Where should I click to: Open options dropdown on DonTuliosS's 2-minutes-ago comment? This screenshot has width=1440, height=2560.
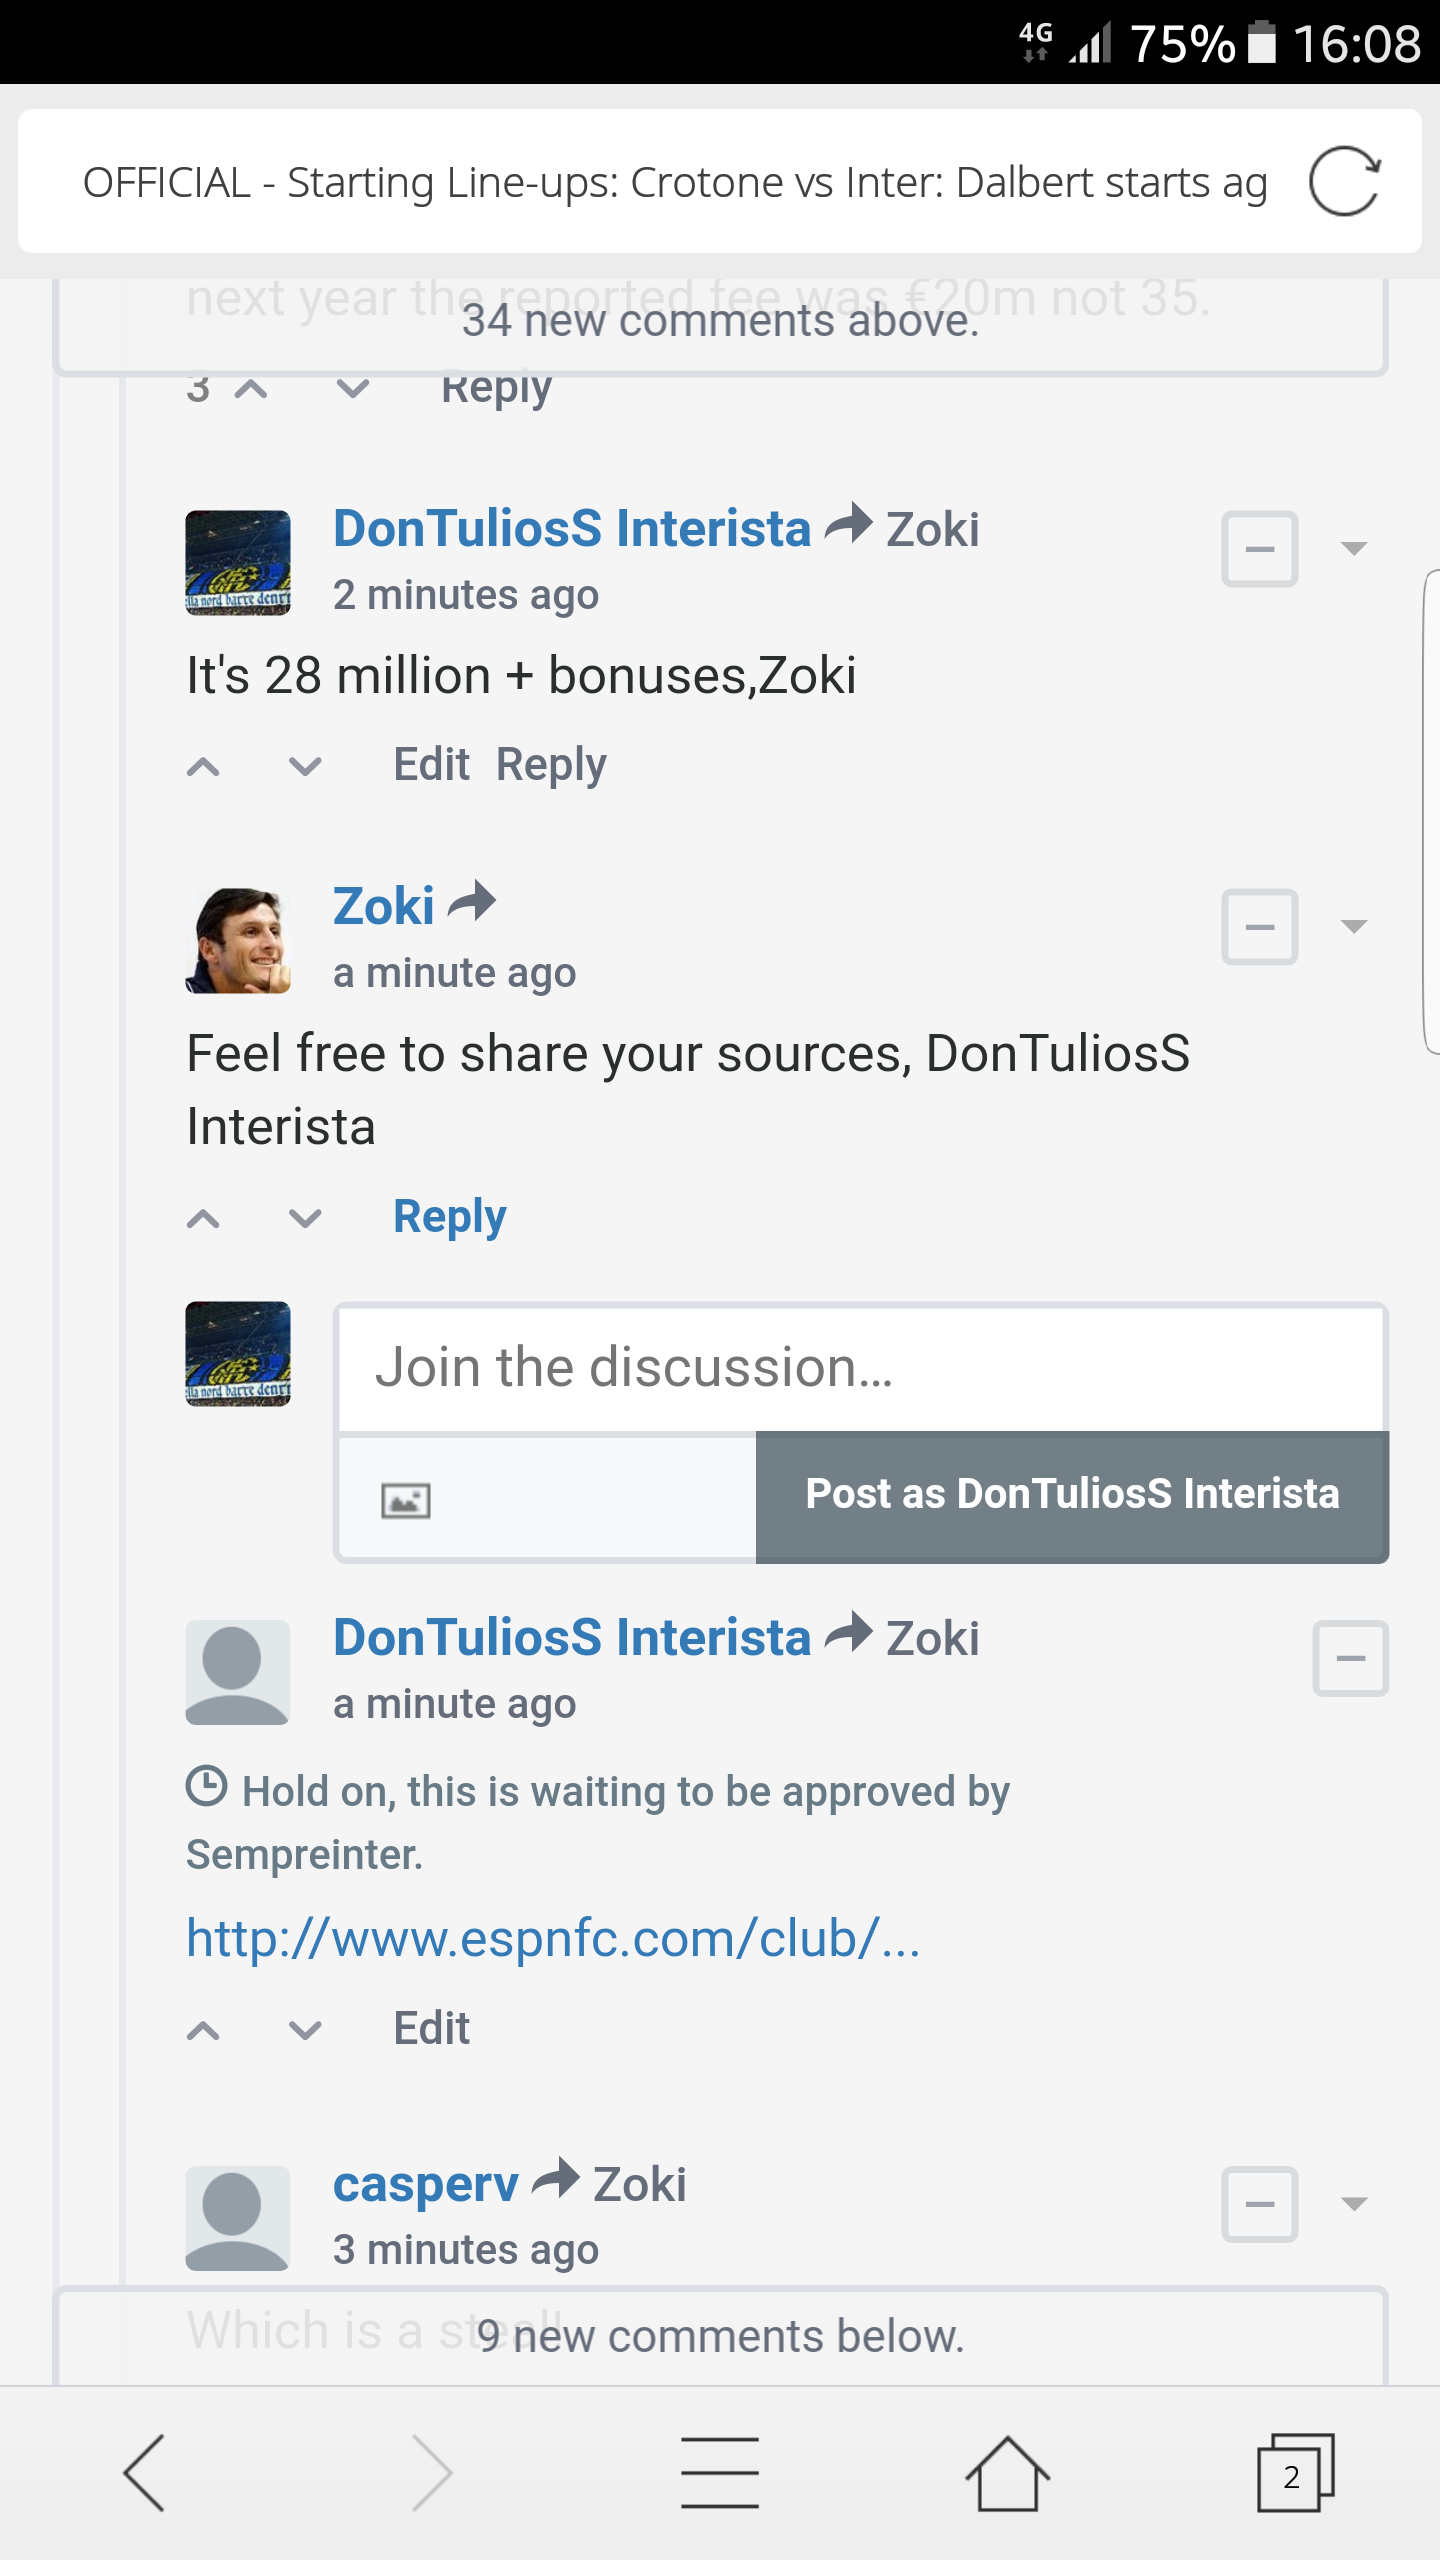point(1354,548)
